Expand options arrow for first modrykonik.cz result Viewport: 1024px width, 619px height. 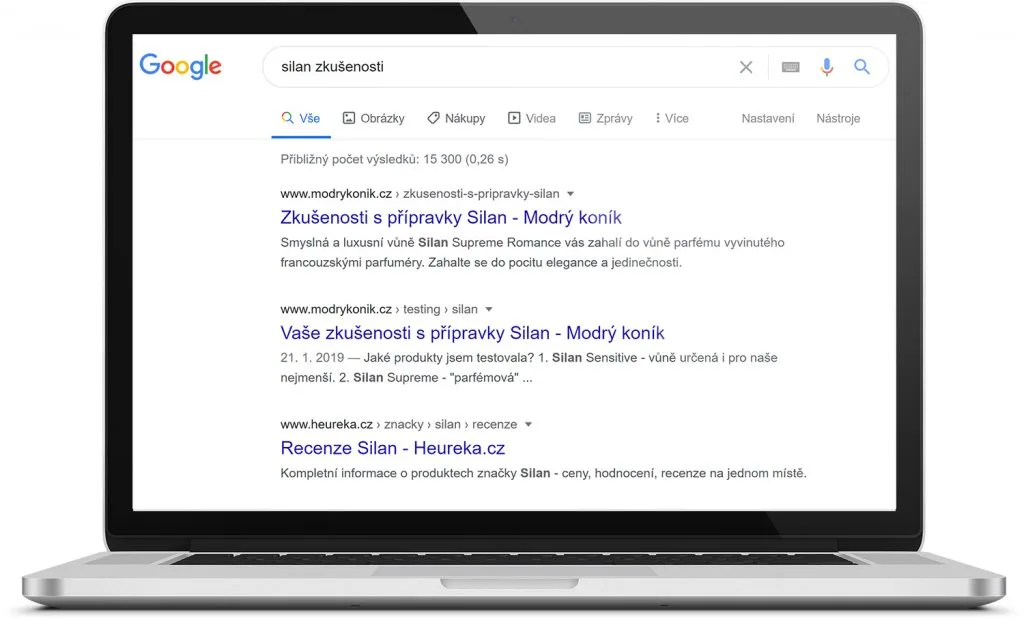click(571, 193)
